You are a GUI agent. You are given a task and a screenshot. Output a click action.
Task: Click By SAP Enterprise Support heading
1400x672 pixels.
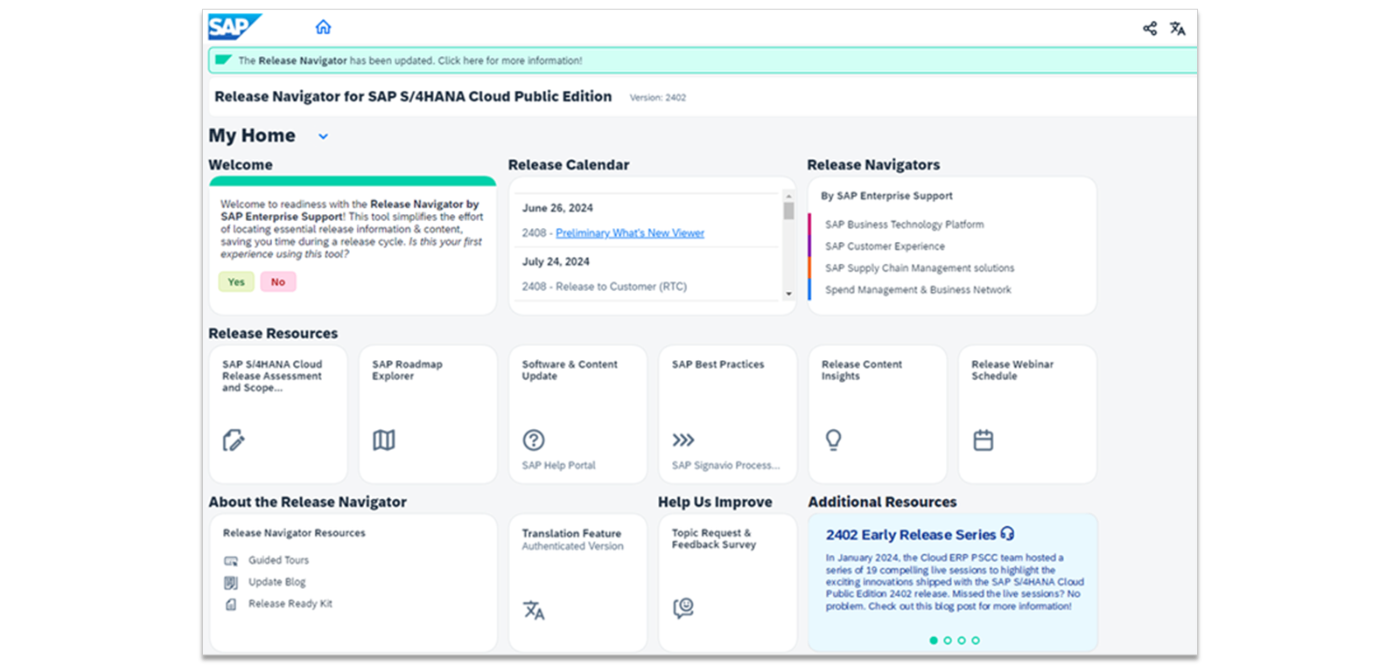(x=887, y=196)
